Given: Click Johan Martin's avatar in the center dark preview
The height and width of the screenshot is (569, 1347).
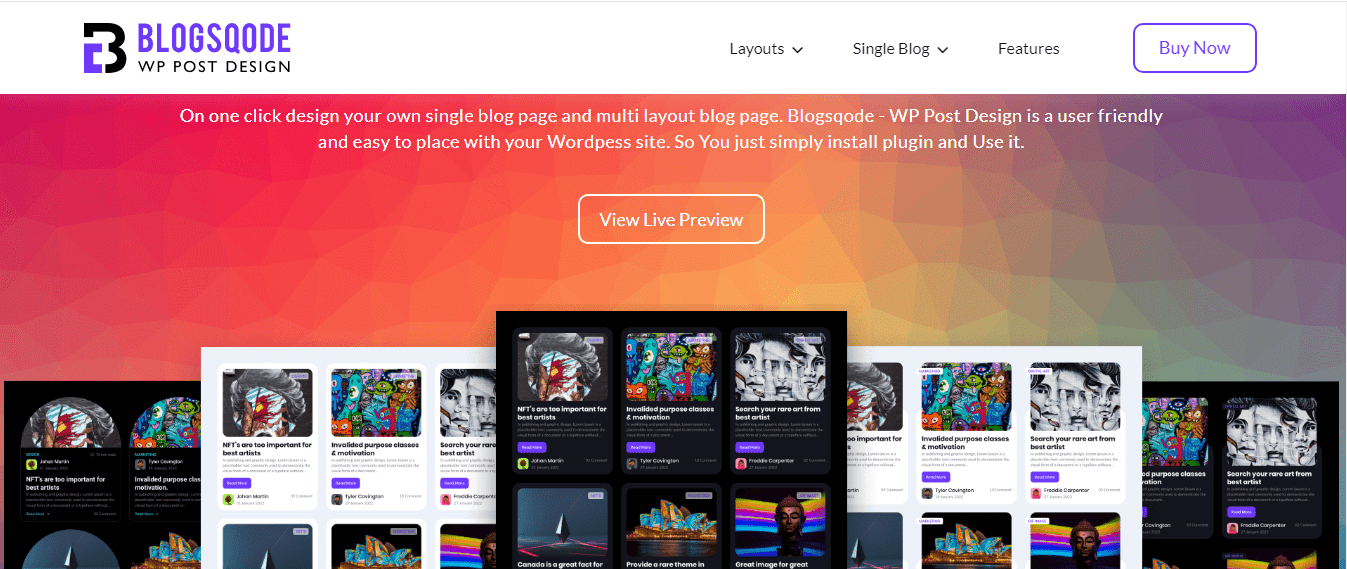Looking at the screenshot, I should (523, 463).
